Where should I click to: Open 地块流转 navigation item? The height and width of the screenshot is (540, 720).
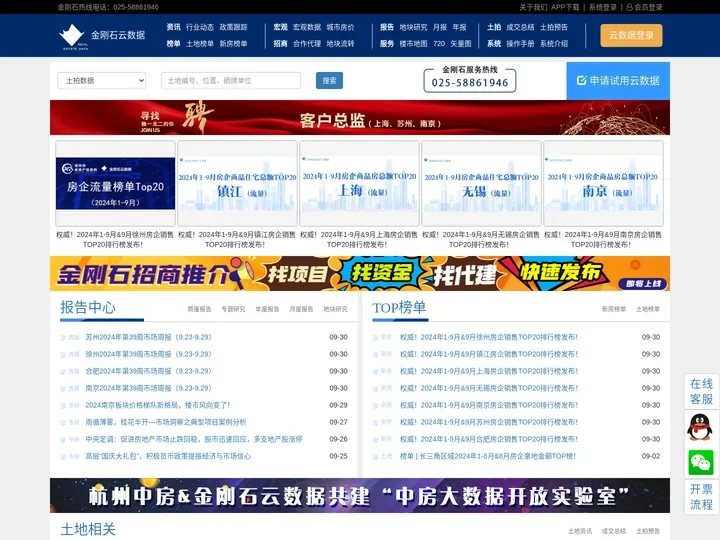tap(340, 44)
